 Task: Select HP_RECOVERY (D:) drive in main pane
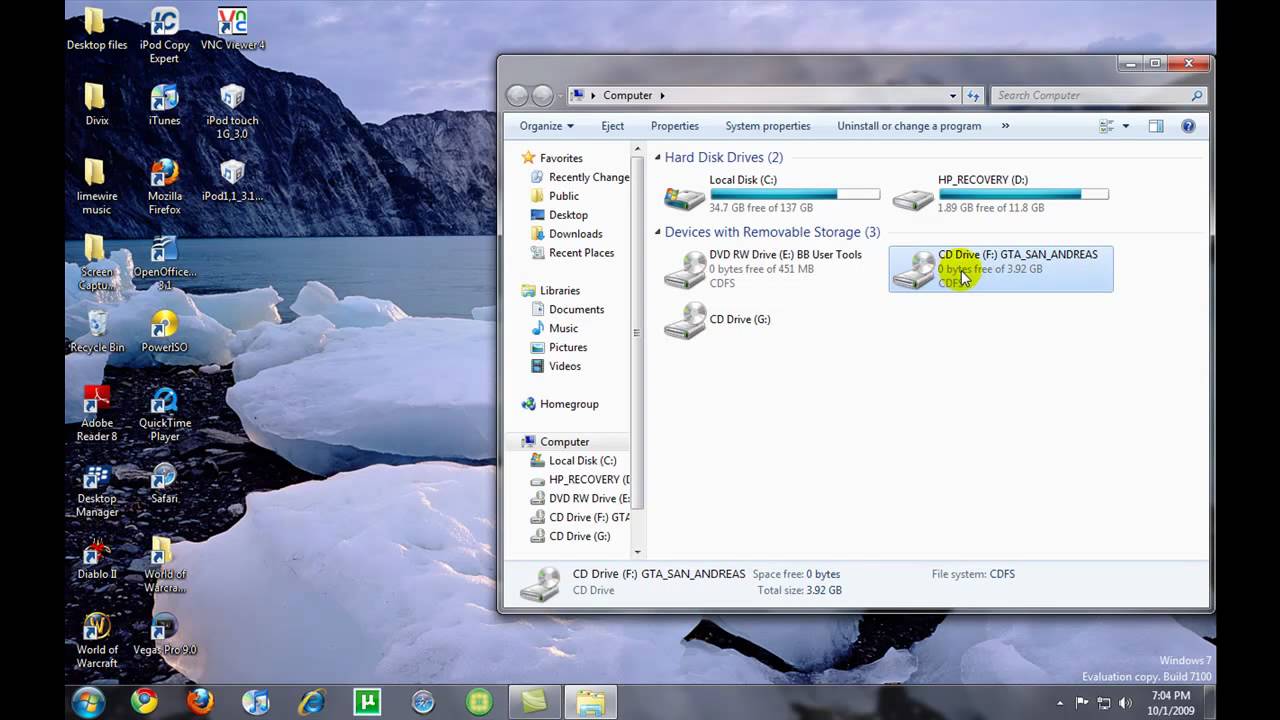click(1001, 193)
